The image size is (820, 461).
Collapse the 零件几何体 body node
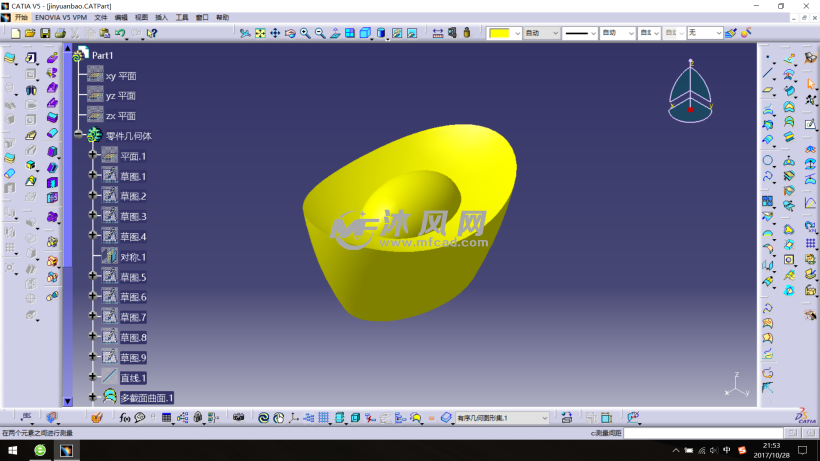80,135
